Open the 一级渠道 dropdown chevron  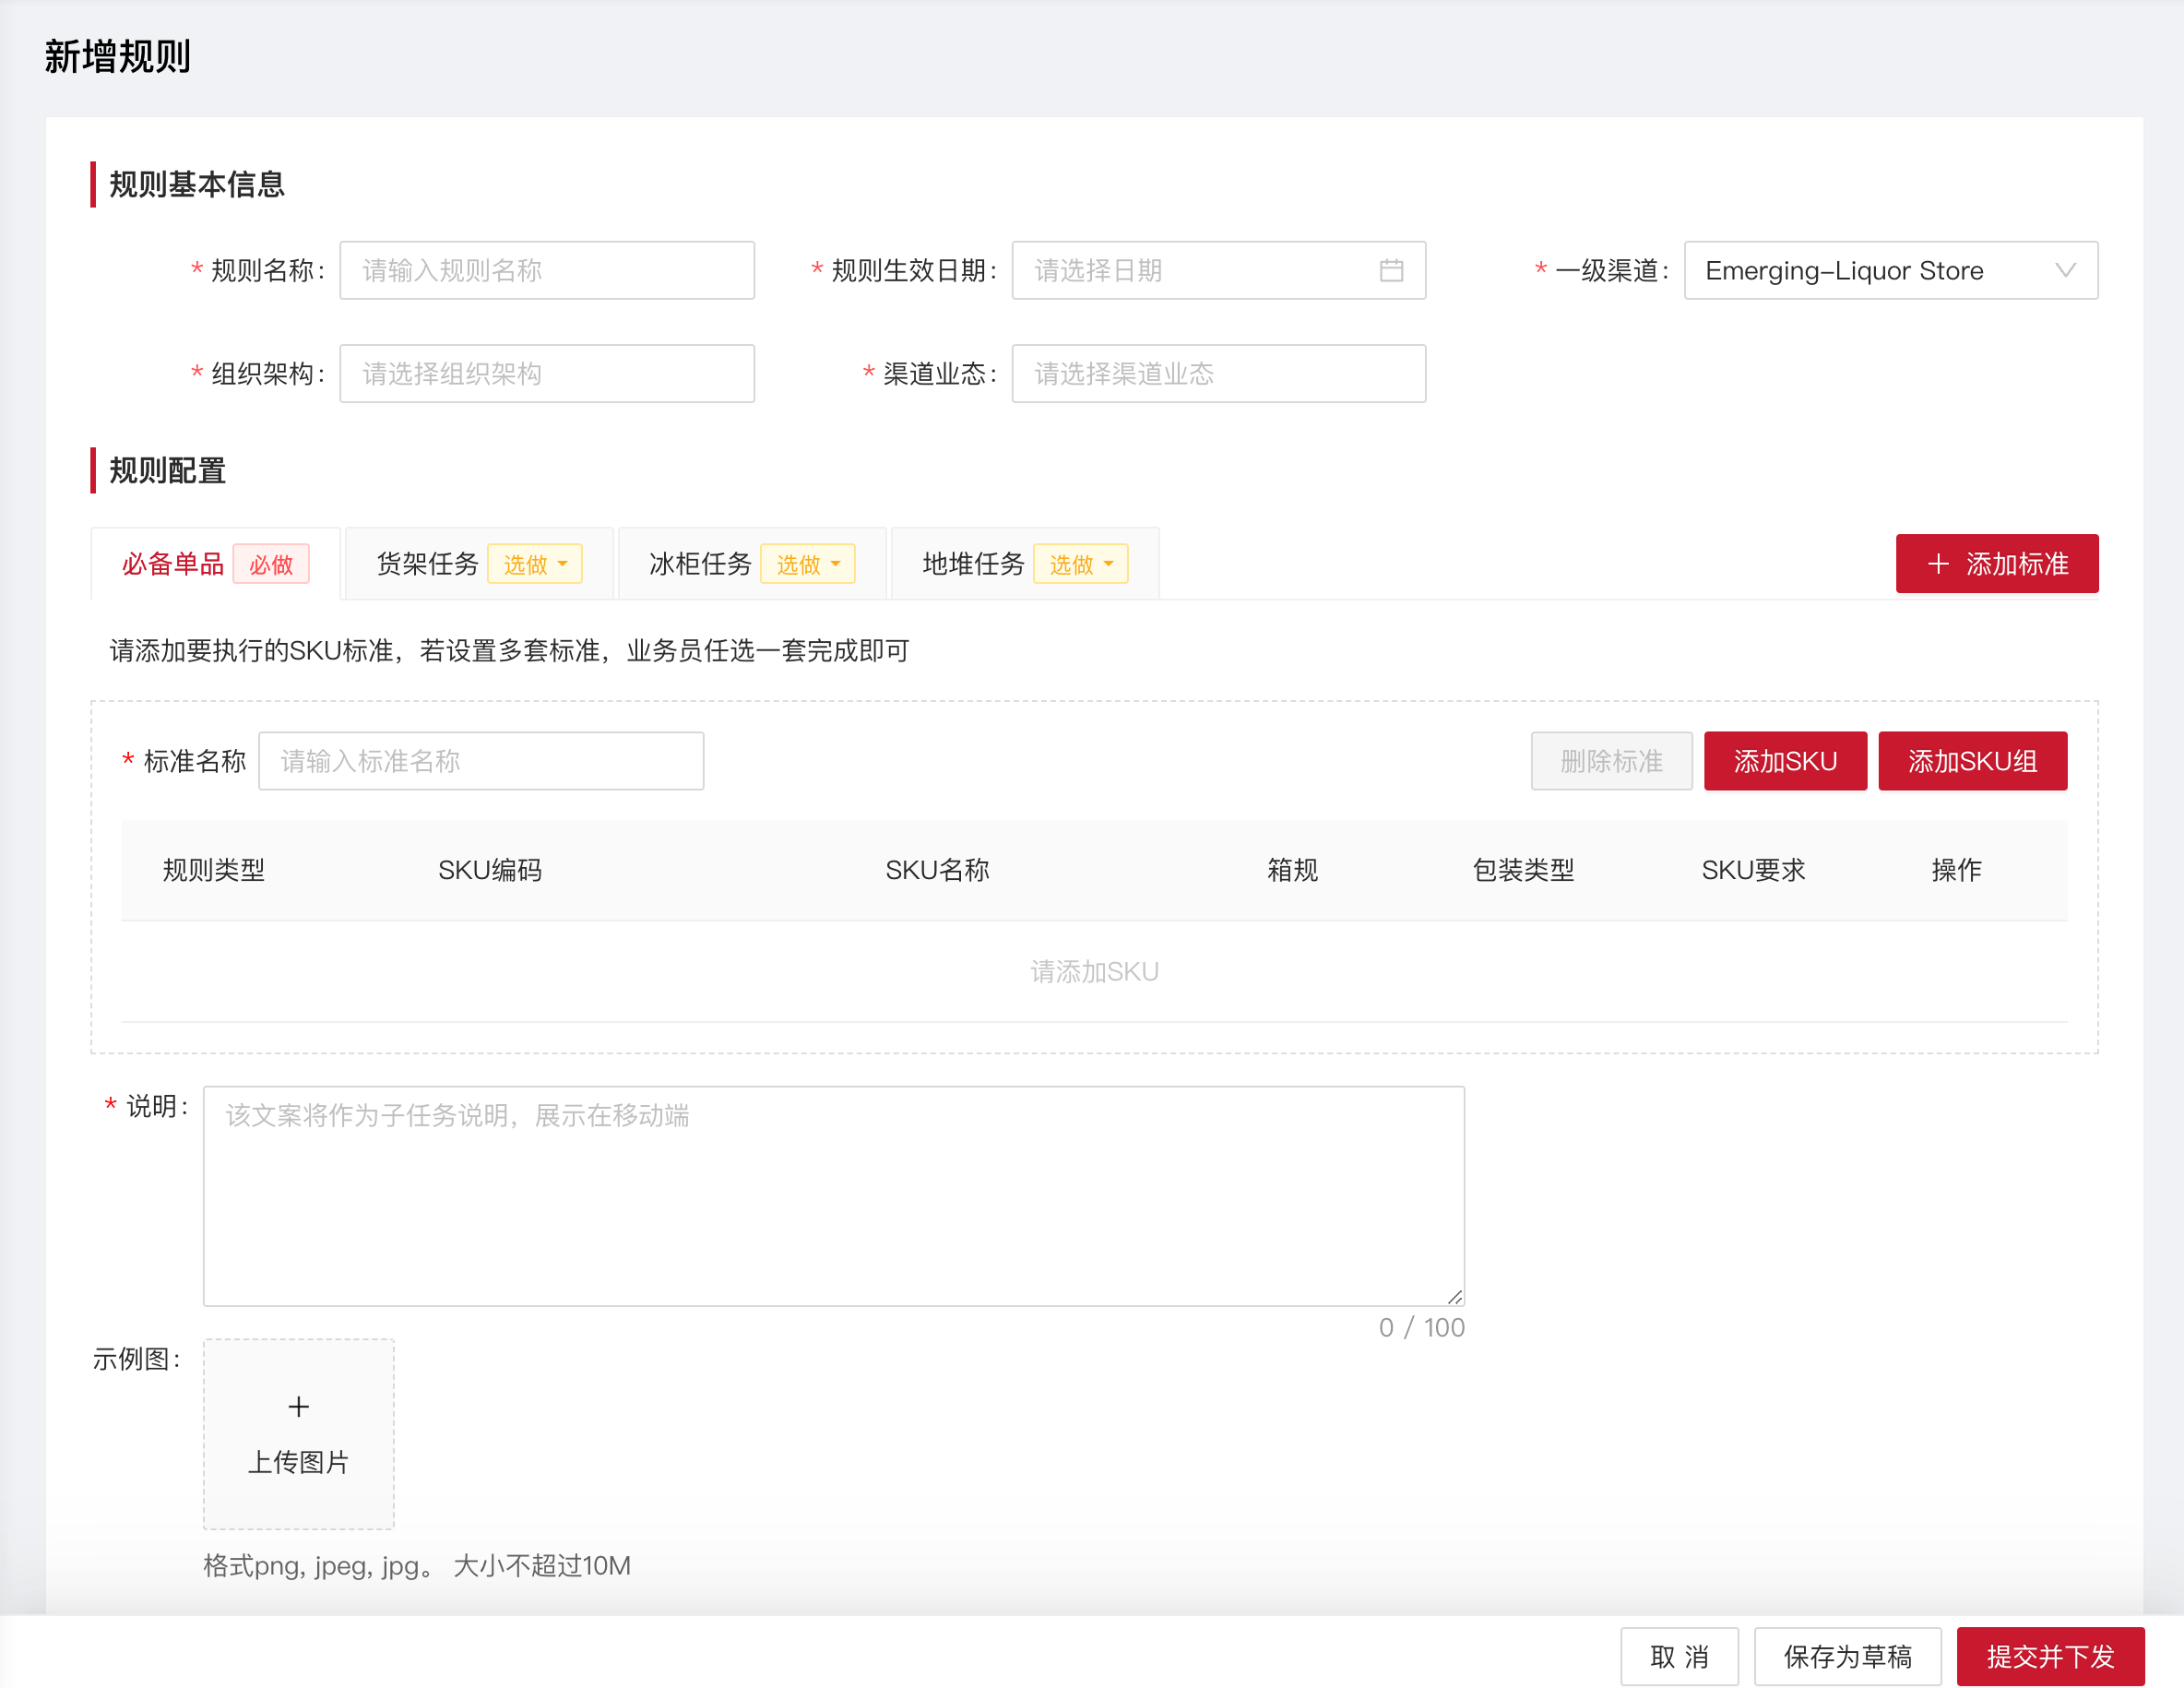click(x=2065, y=270)
